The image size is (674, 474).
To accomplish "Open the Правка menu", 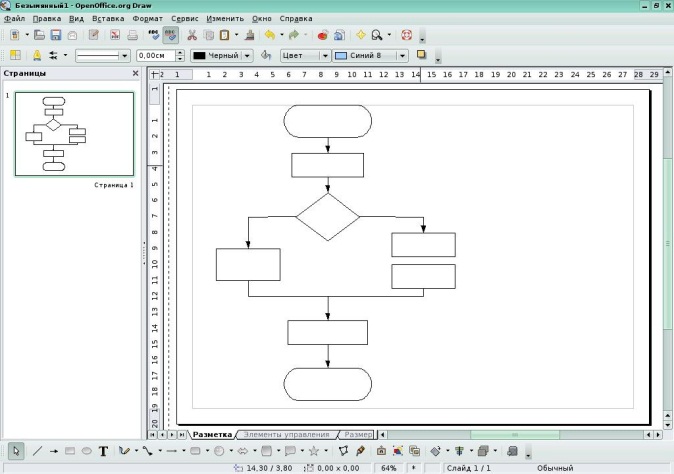I will click(x=47, y=18).
